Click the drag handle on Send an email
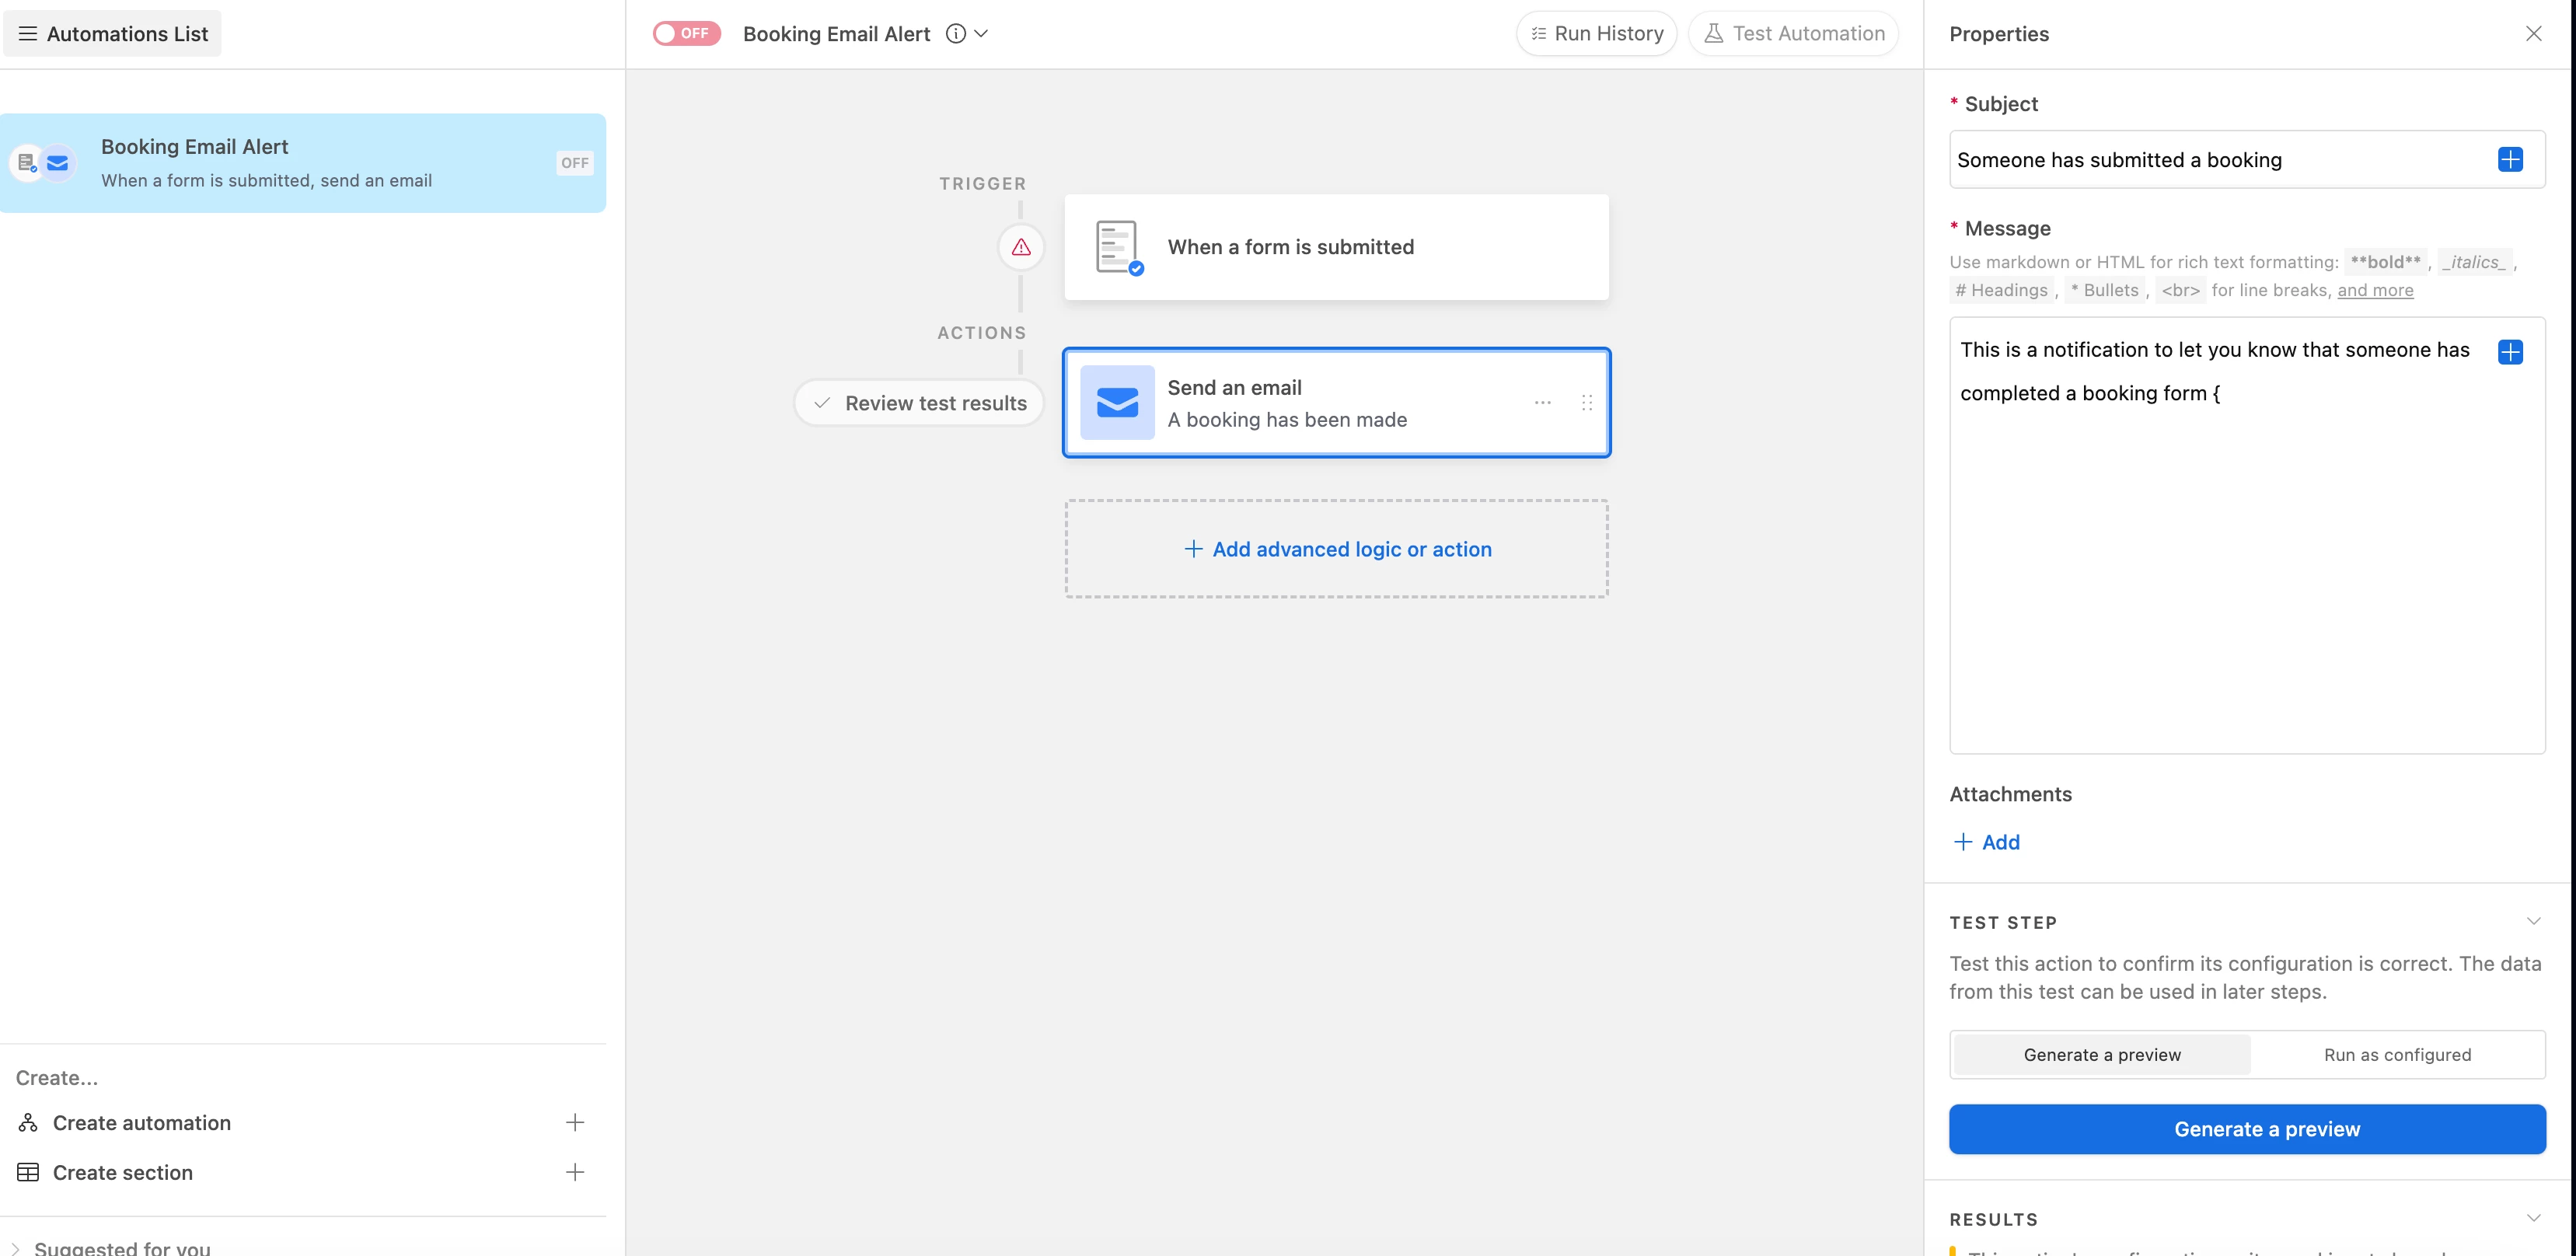Screen dimensions: 2576x1256 (x=1587, y=403)
